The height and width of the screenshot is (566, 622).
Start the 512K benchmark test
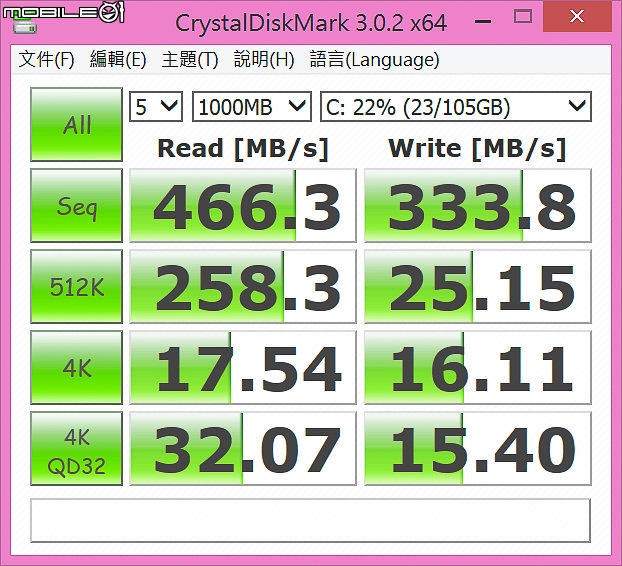click(x=77, y=286)
